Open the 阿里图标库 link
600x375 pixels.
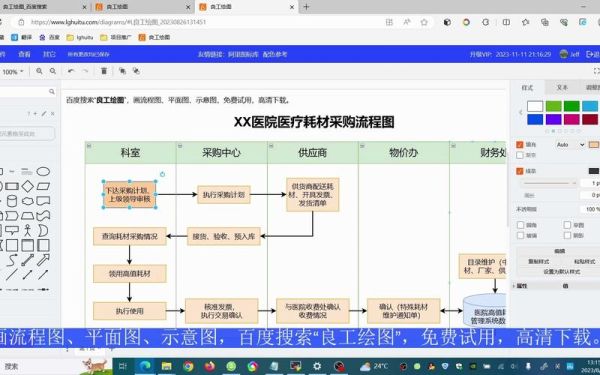click(x=243, y=54)
